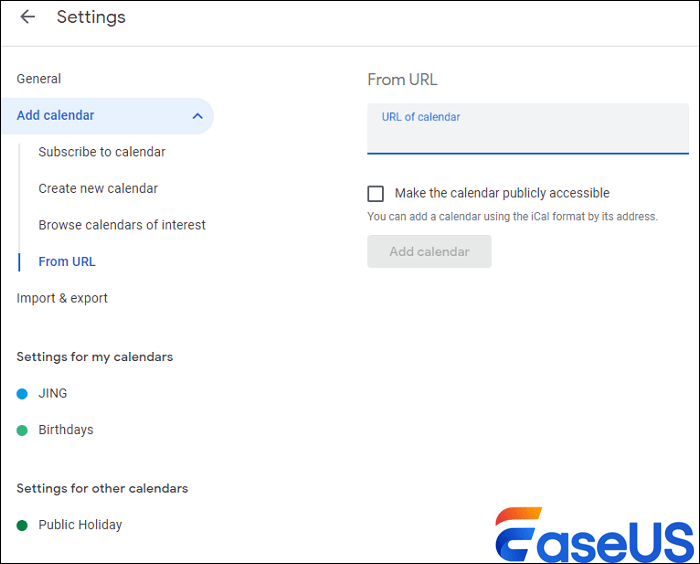Click the EaseUS logo watermark
The width and height of the screenshot is (700, 564).
[x=594, y=536]
